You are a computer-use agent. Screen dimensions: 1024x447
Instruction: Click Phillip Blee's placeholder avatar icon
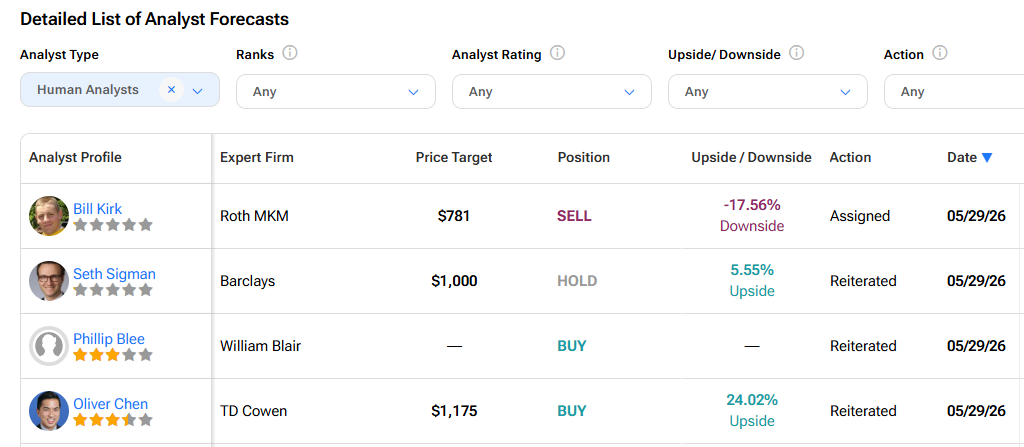pos(49,346)
